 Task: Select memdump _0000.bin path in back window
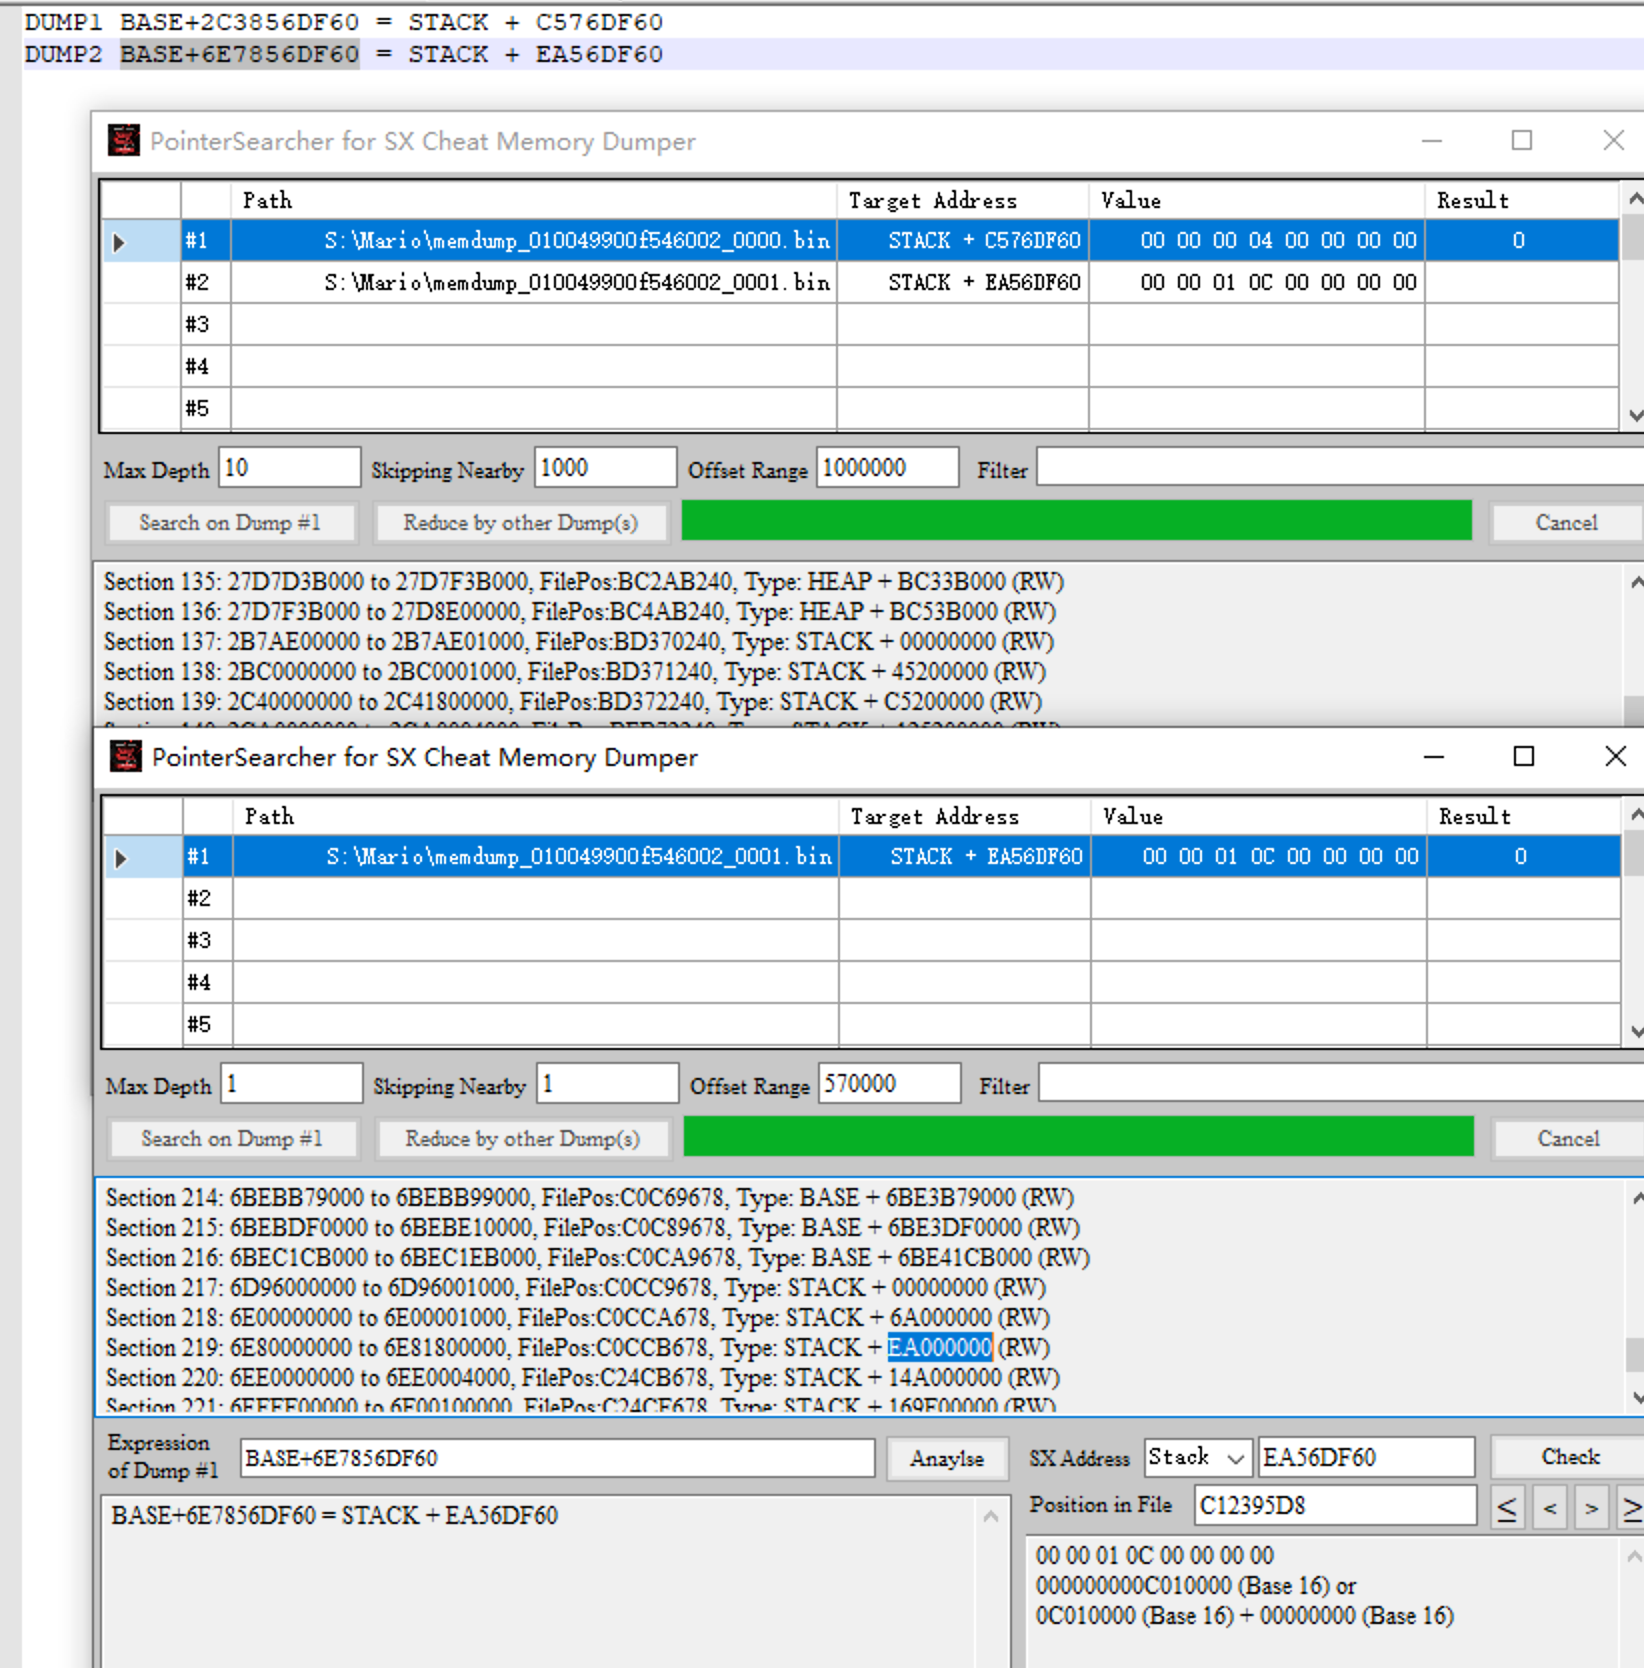pos(534,241)
